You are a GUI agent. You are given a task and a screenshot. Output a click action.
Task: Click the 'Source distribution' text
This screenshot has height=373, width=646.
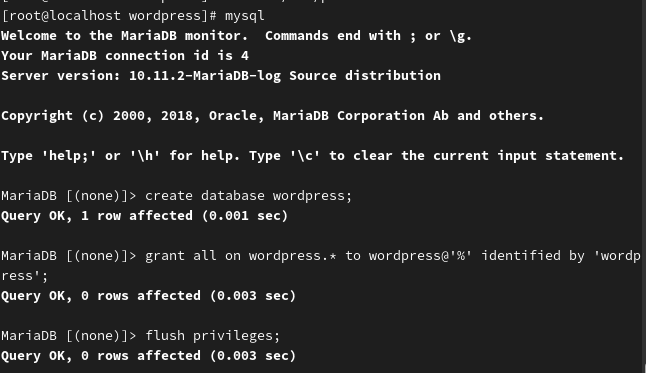365,76
